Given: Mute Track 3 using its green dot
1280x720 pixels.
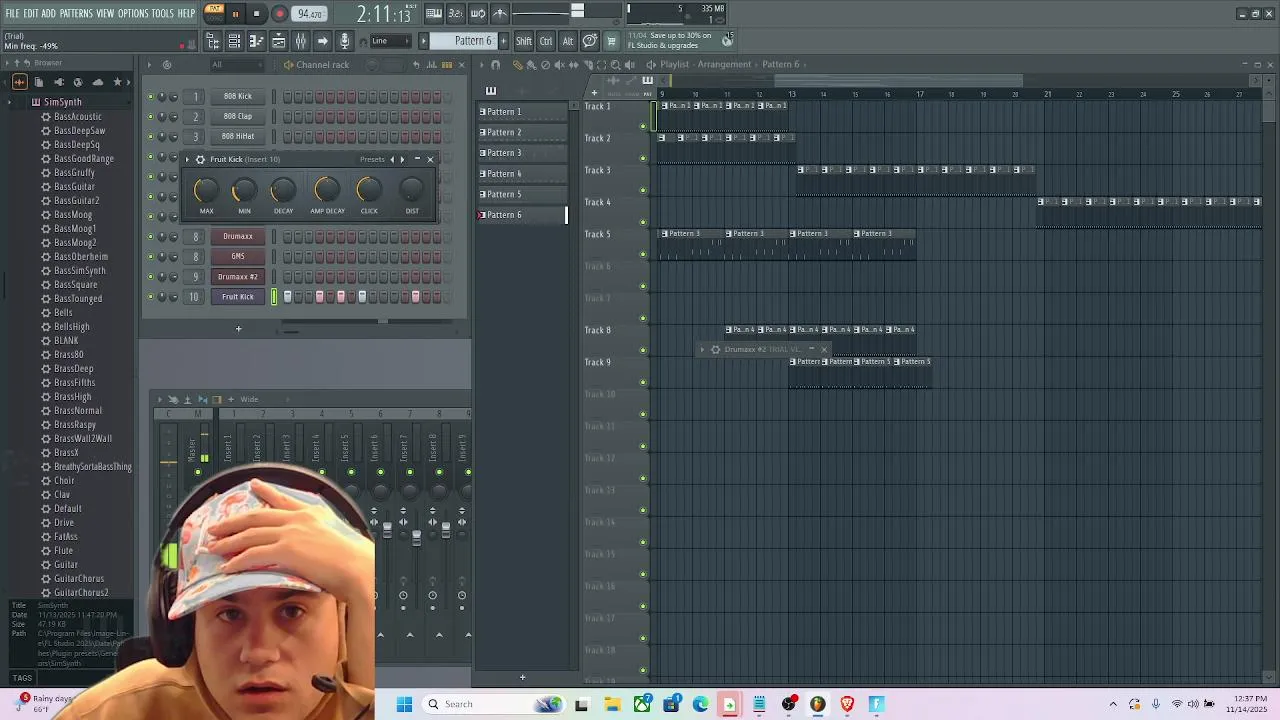Looking at the screenshot, I should pyautogui.click(x=643, y=190).
